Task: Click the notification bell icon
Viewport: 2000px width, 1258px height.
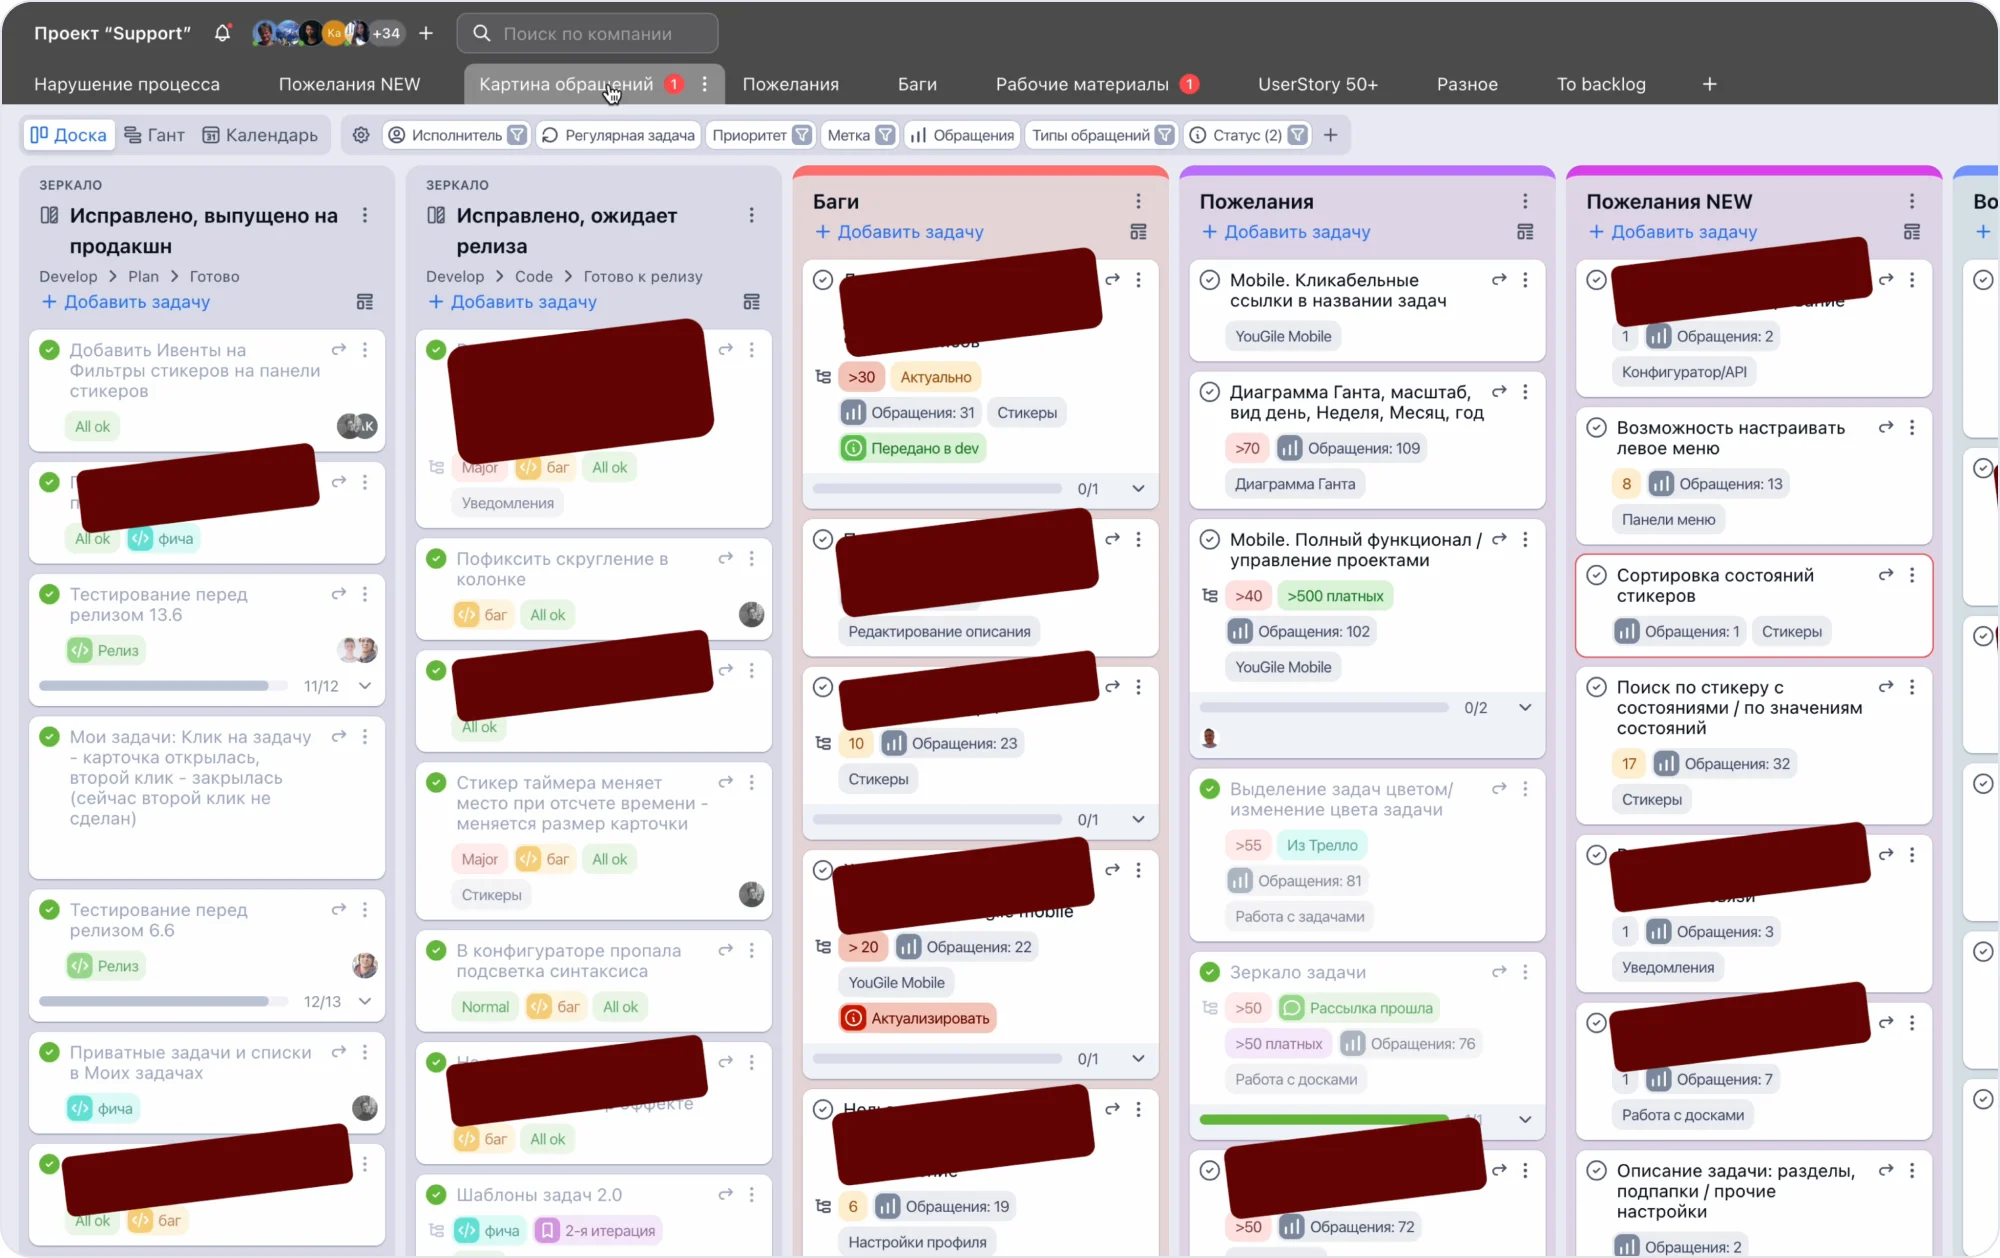Action: (222, 33)
